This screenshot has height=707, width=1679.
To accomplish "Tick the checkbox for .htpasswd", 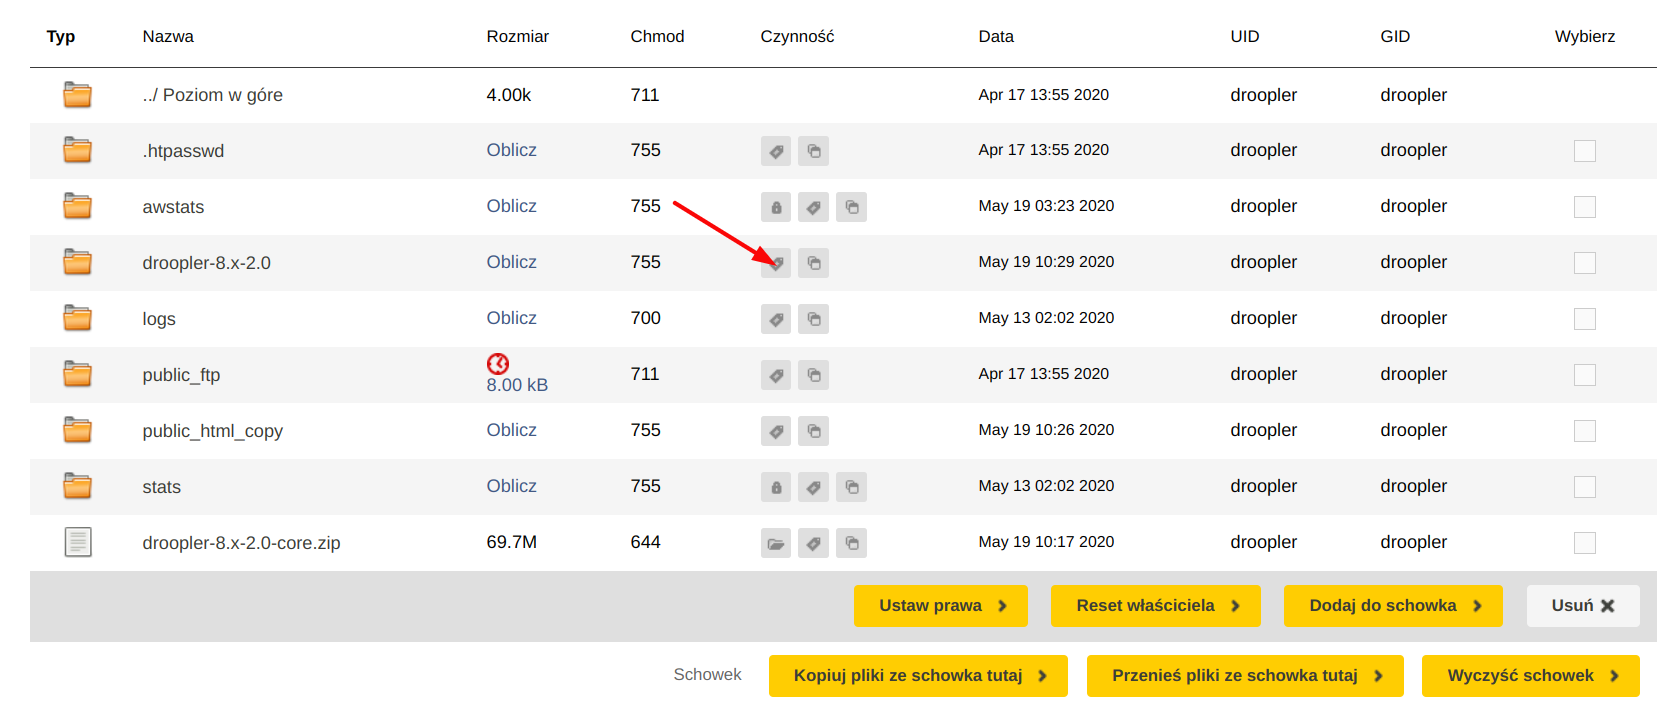I will click(1585, 151).
